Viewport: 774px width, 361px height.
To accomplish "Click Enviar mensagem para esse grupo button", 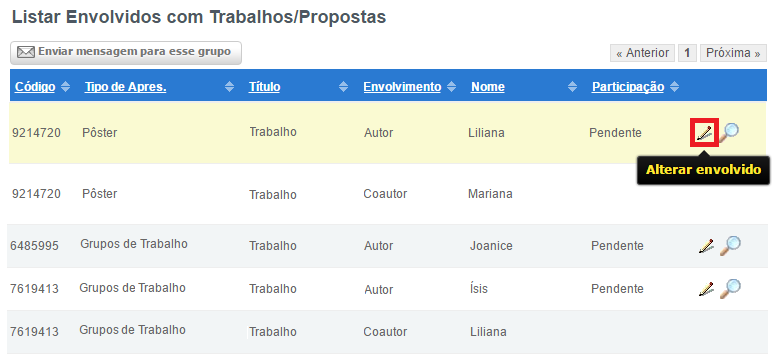I will click(126, 52).
